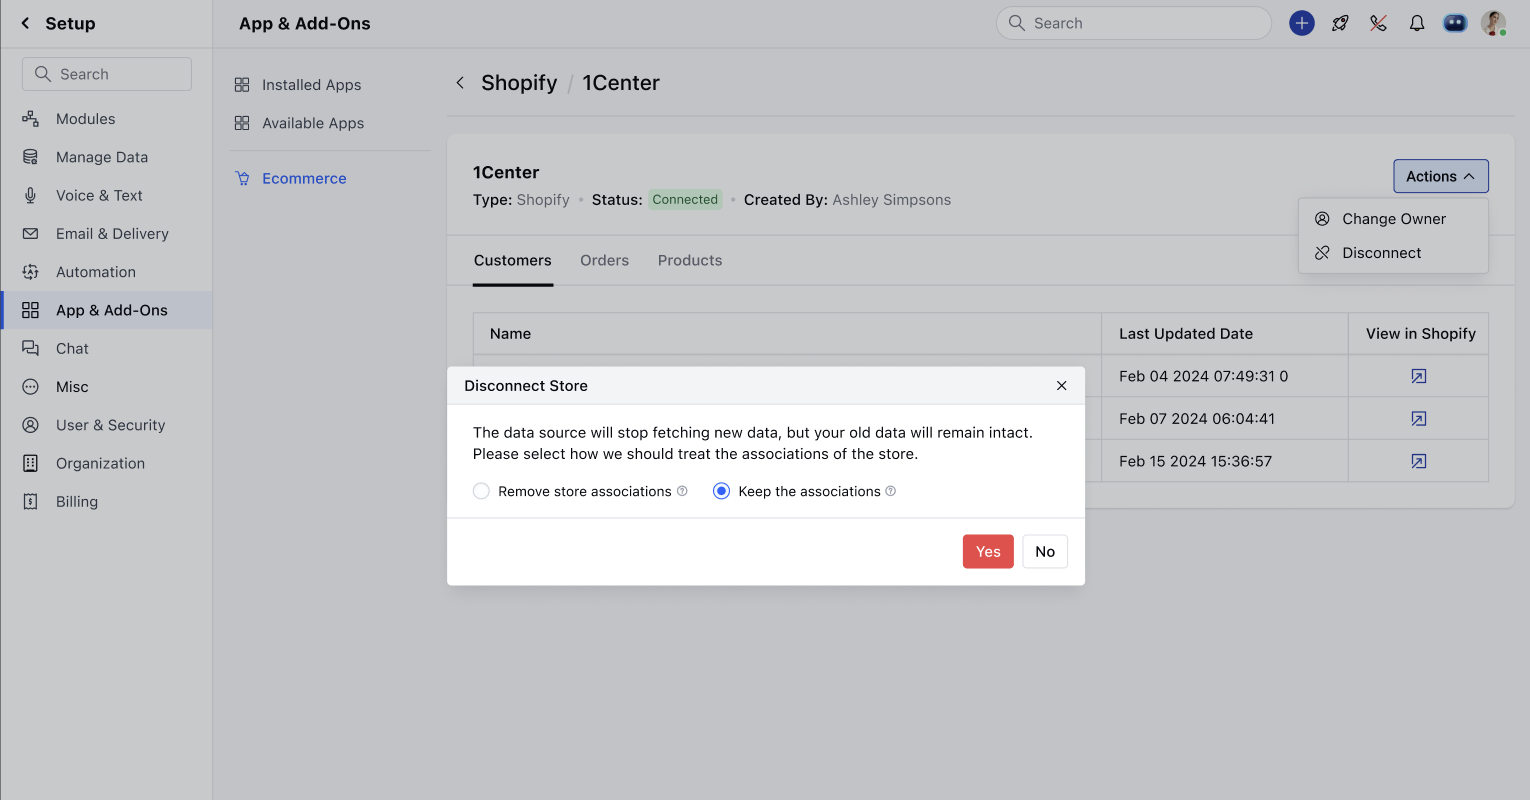Click the Ecommerce shopping cart icon

click(242, 179)
